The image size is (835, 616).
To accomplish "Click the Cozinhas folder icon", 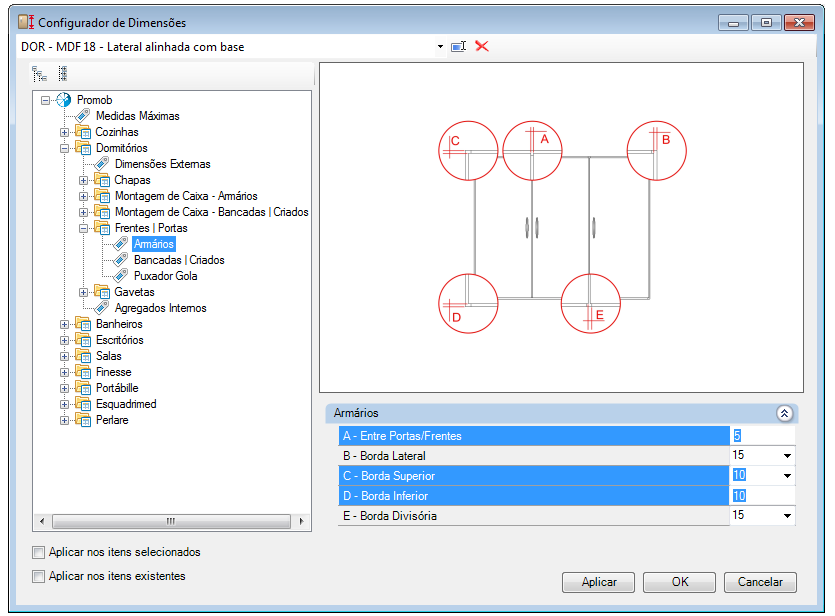I will click(83, 132).
